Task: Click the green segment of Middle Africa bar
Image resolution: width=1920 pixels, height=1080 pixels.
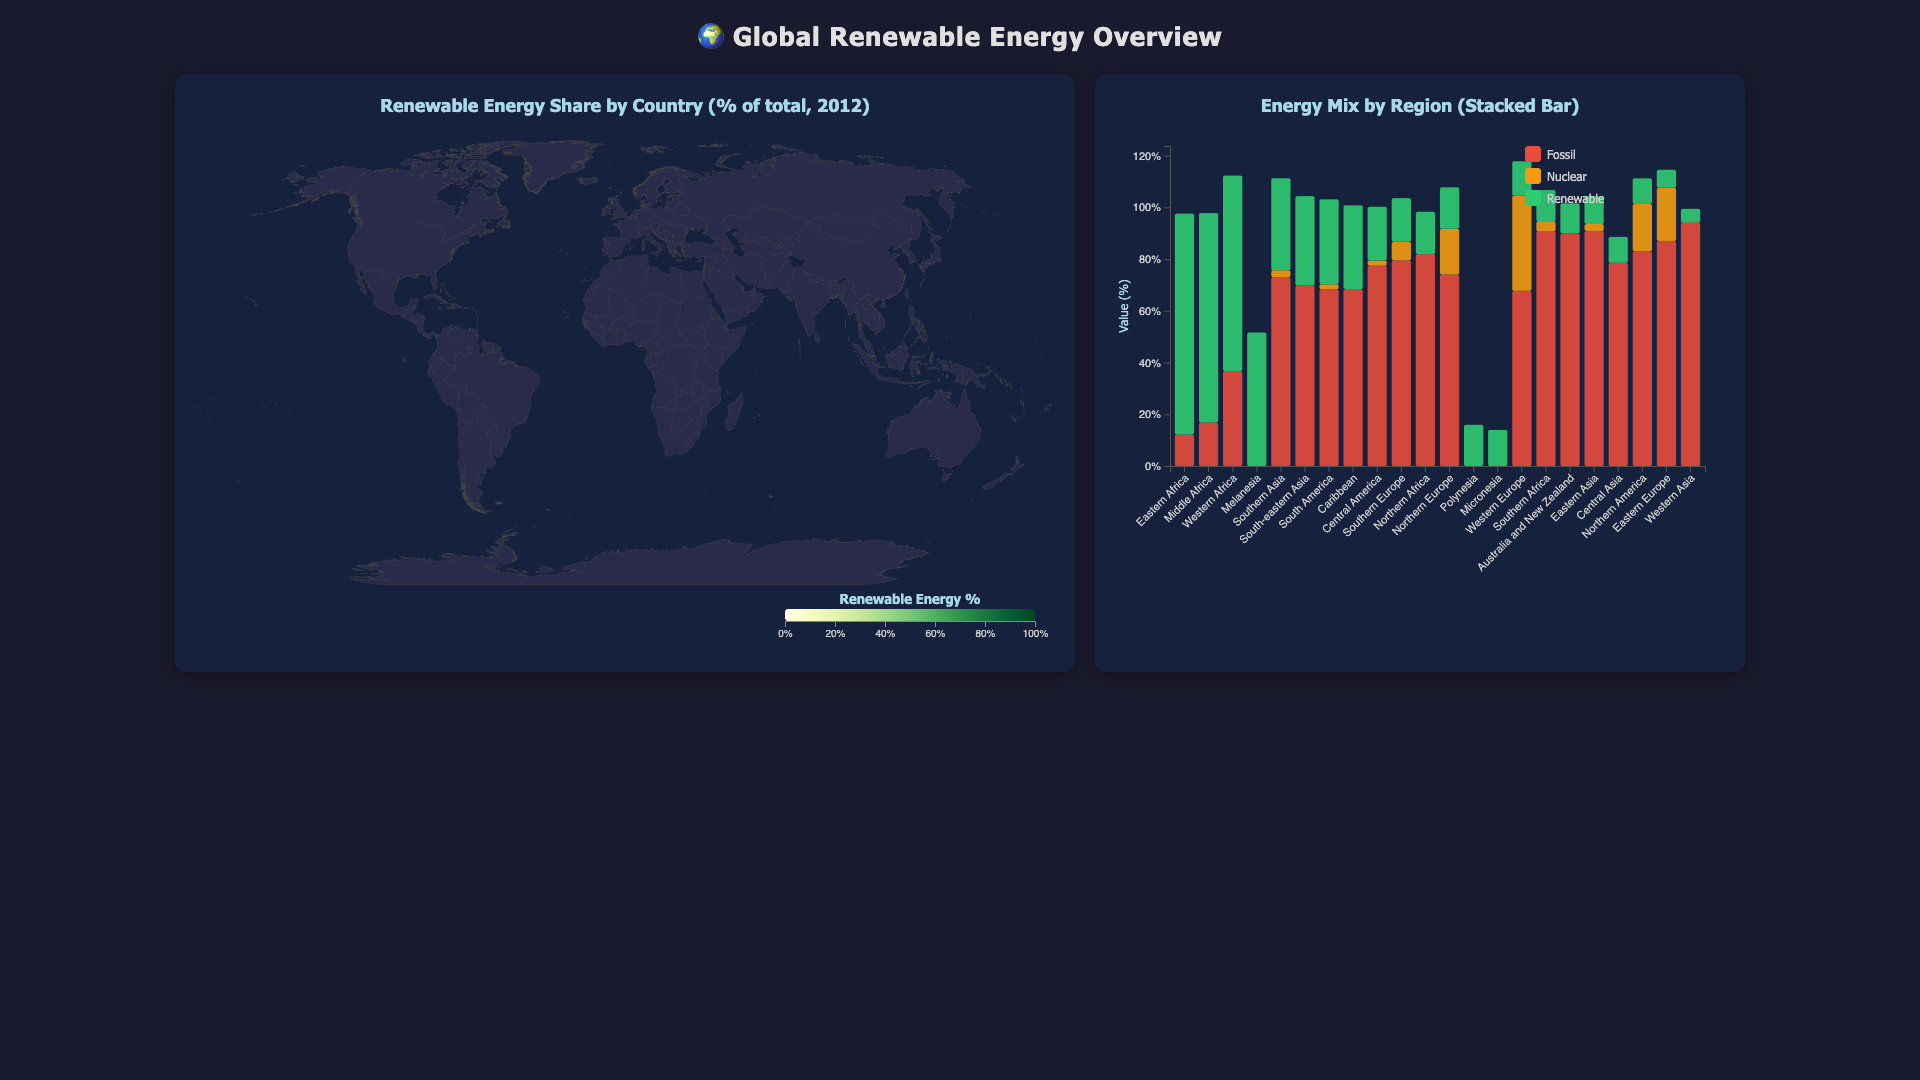Action: point(1208,318)
